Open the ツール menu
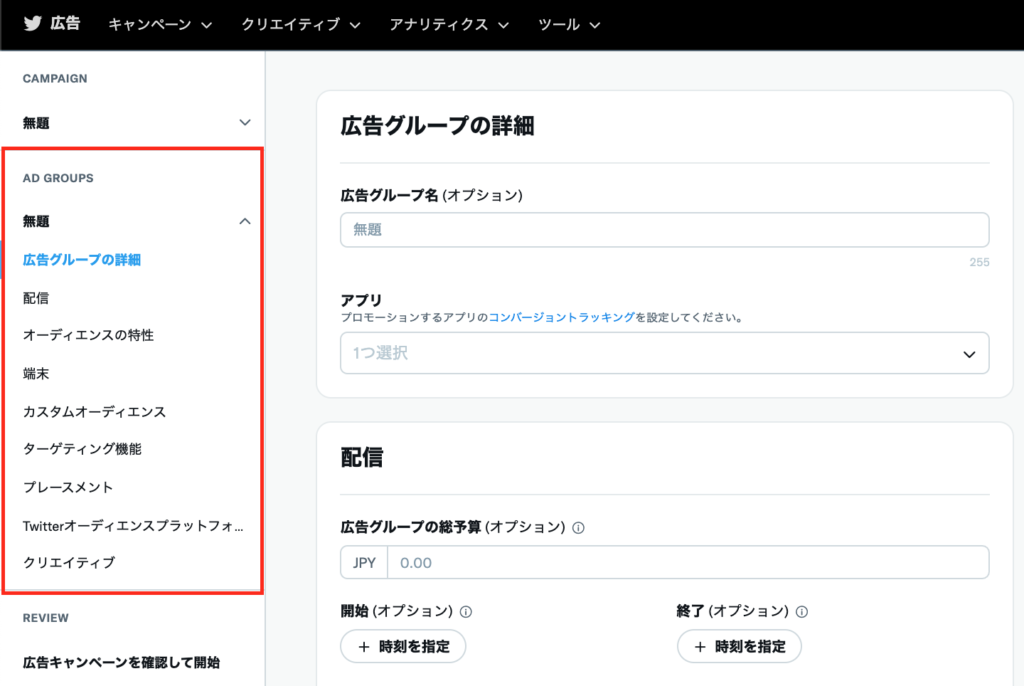Viewport: 1024px width, 686px height. (x=569, y=24)
